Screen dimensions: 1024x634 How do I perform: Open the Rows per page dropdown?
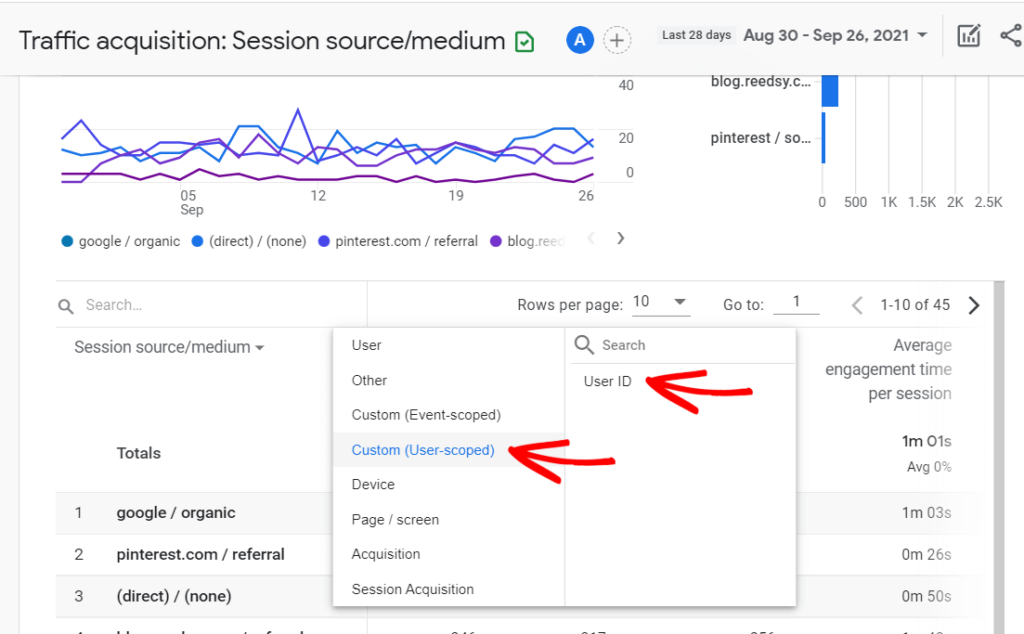[661, 300]
